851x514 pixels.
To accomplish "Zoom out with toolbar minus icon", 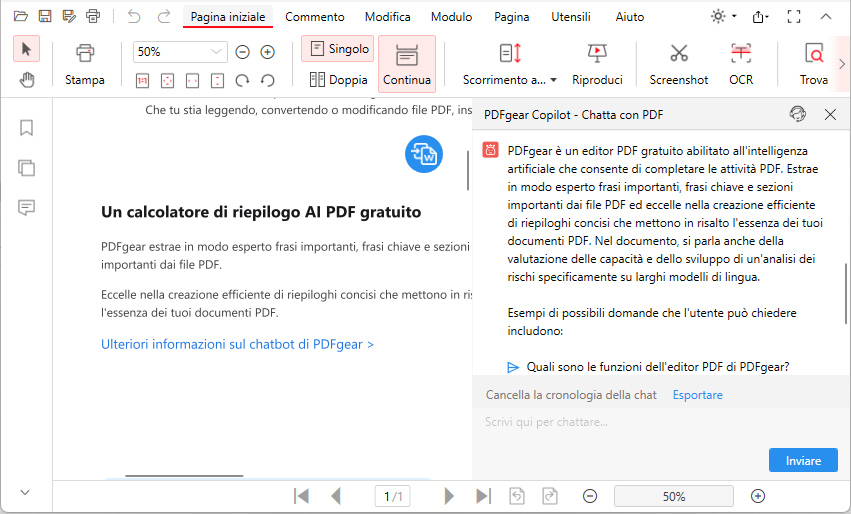I will coord(242,52).
